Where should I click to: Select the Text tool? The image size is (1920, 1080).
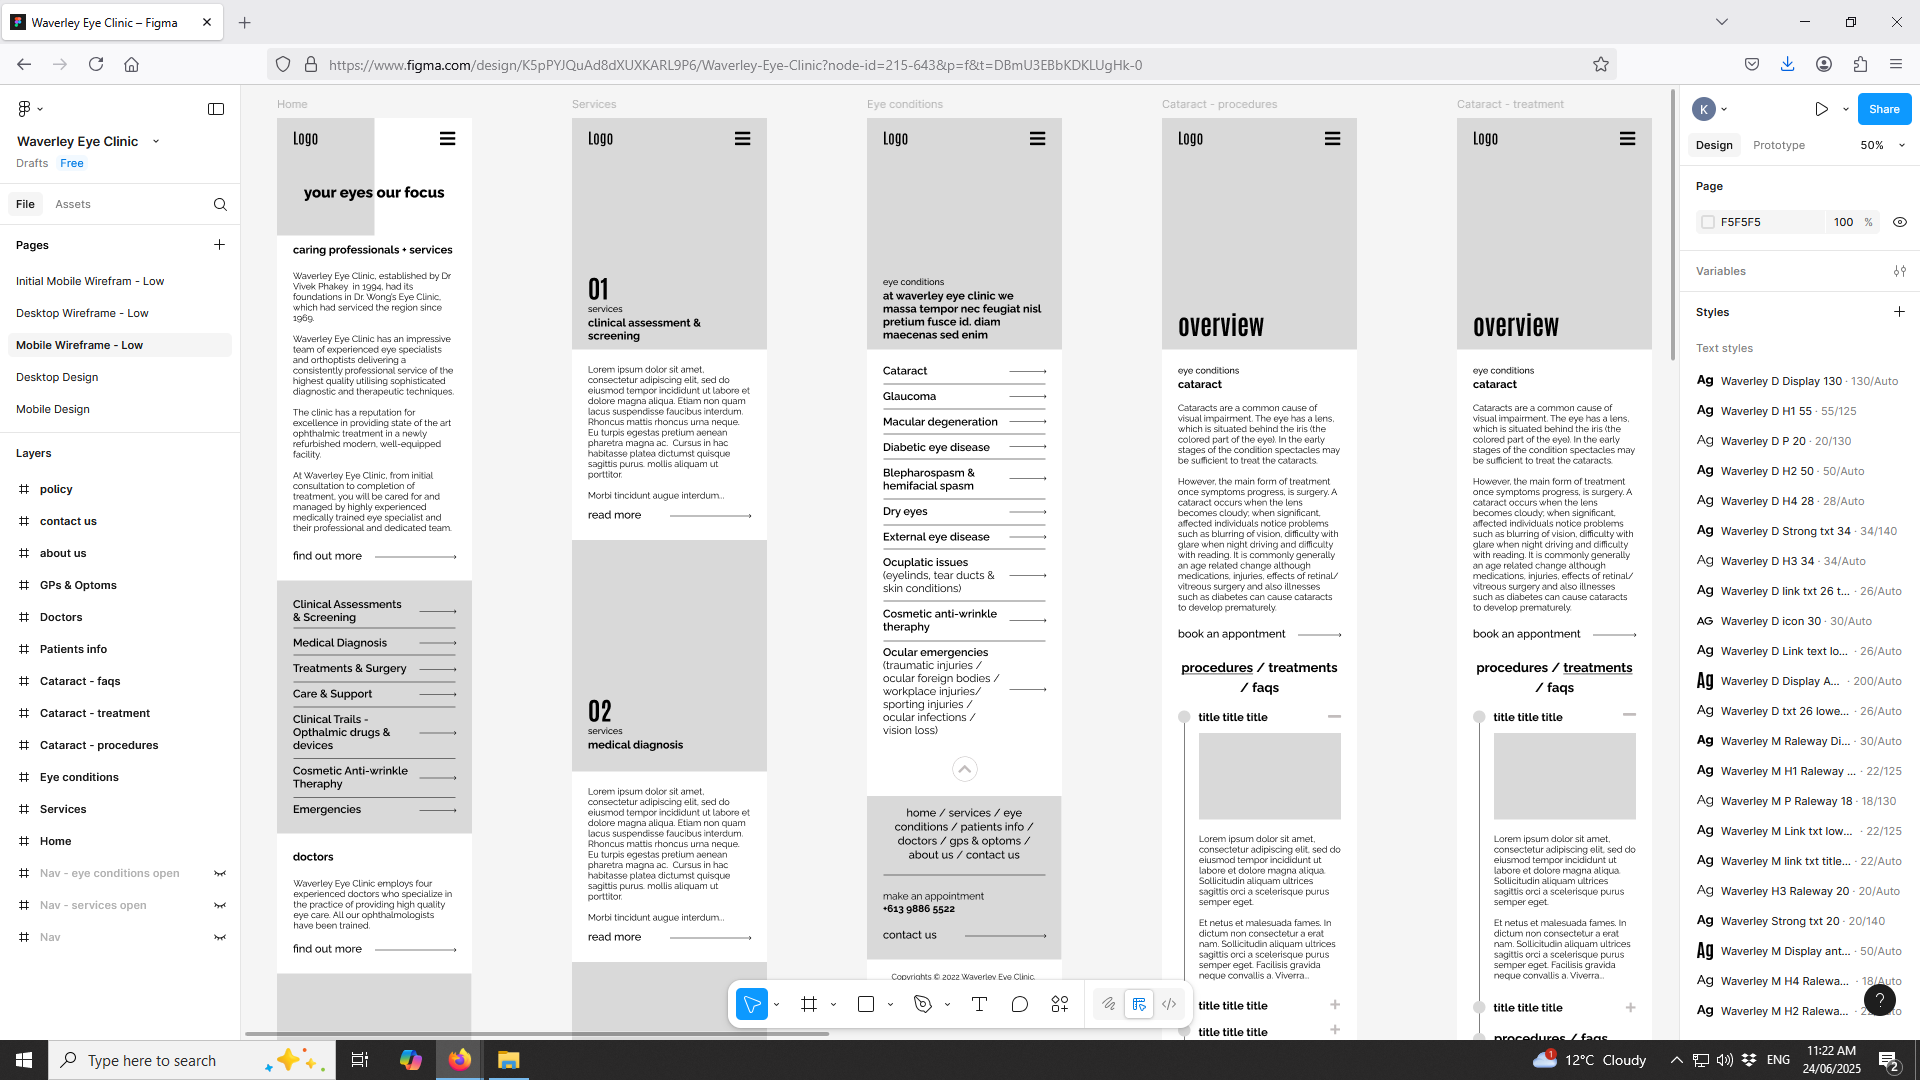[979, 1004]
